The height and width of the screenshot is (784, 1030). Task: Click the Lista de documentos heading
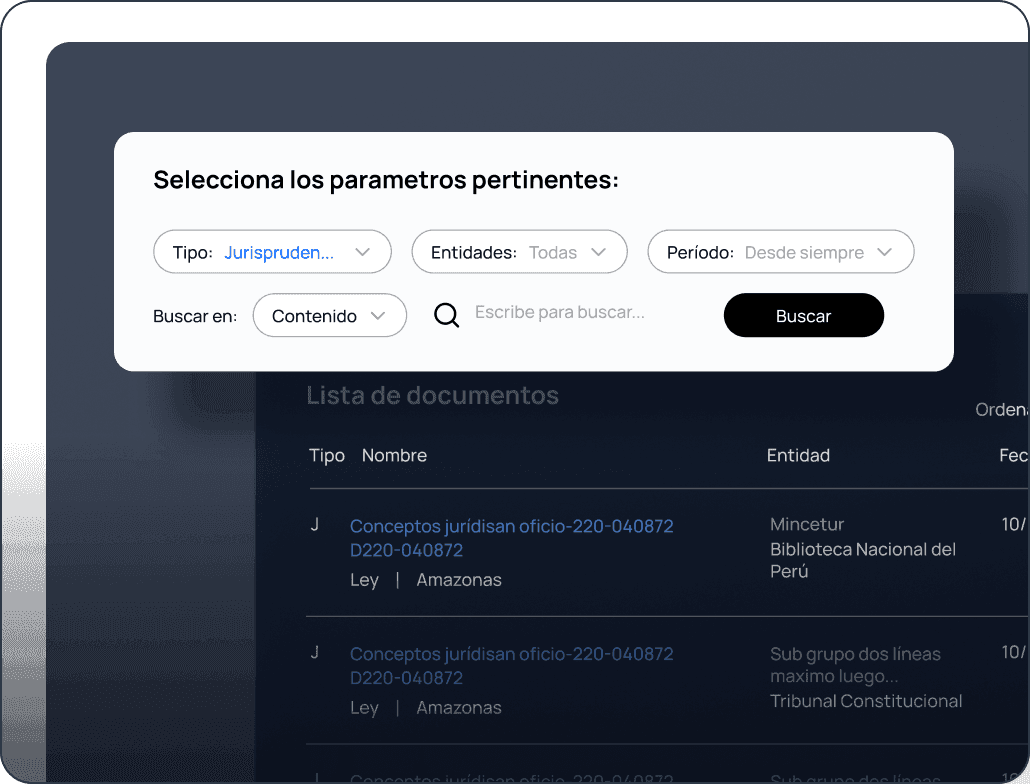[432, 395]
